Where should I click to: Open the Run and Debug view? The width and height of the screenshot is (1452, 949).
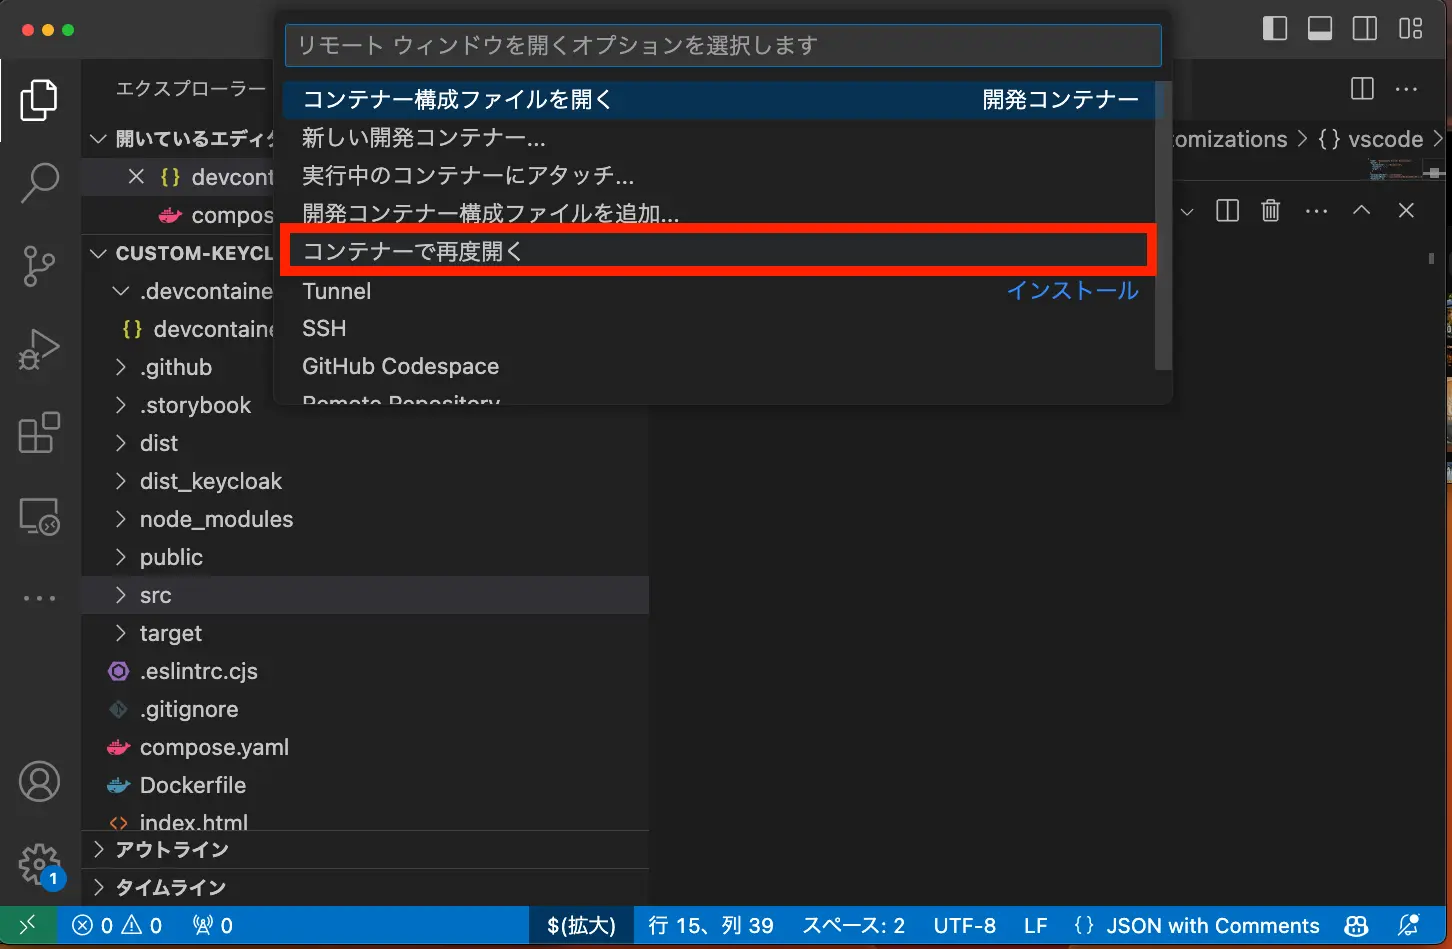click(38, 349)
